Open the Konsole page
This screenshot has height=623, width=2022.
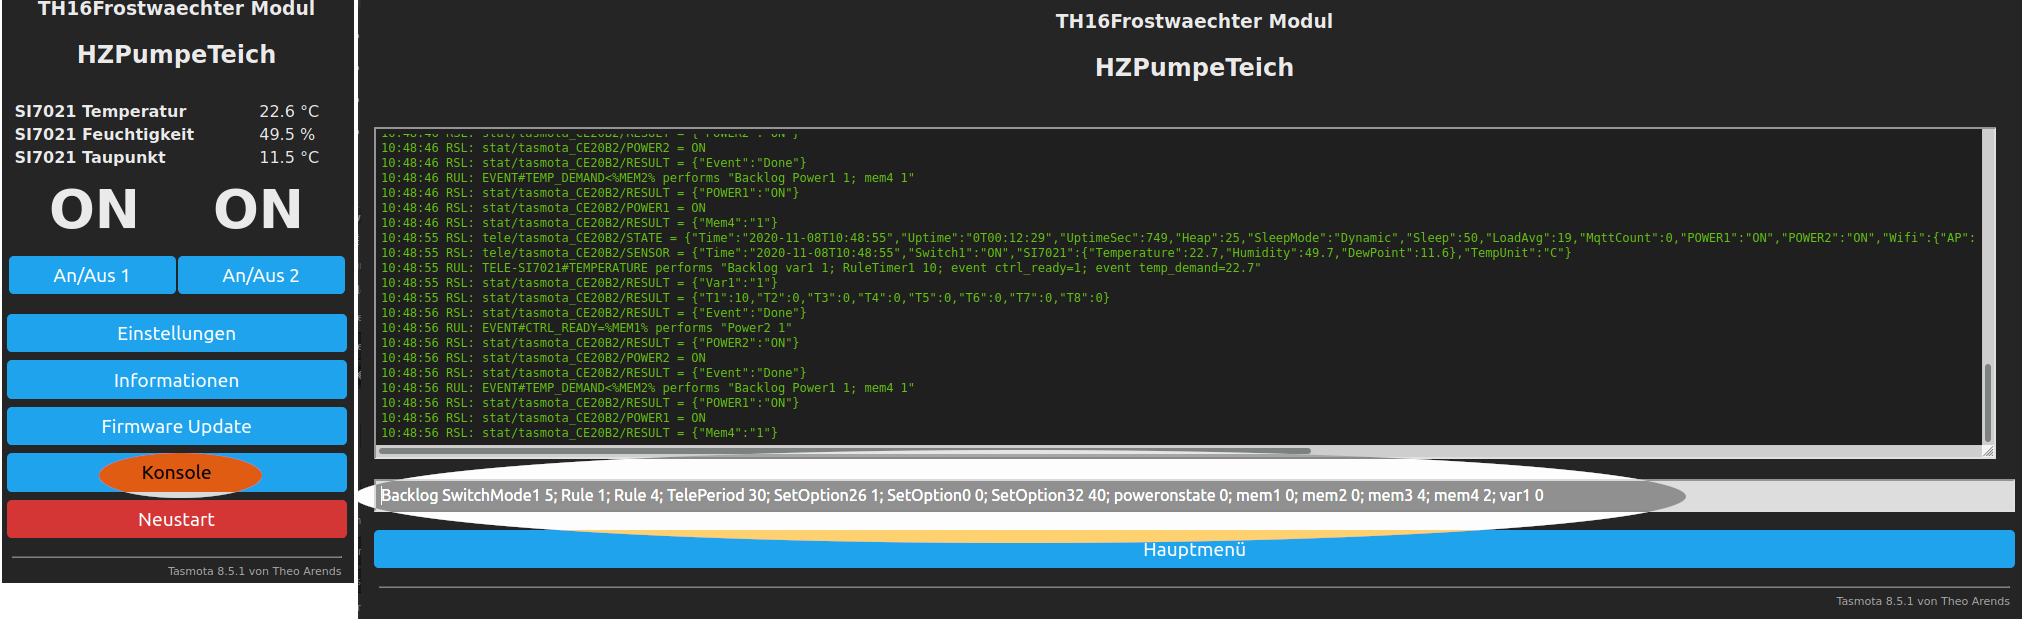coord(177,473)
